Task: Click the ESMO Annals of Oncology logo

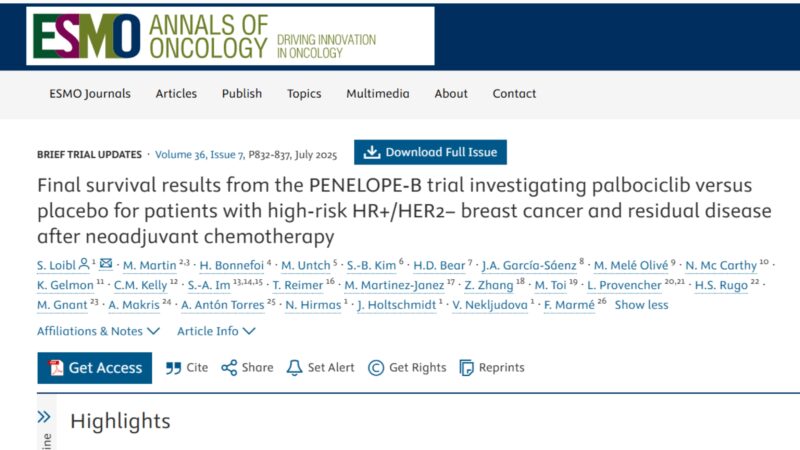Action: (230, 36)
